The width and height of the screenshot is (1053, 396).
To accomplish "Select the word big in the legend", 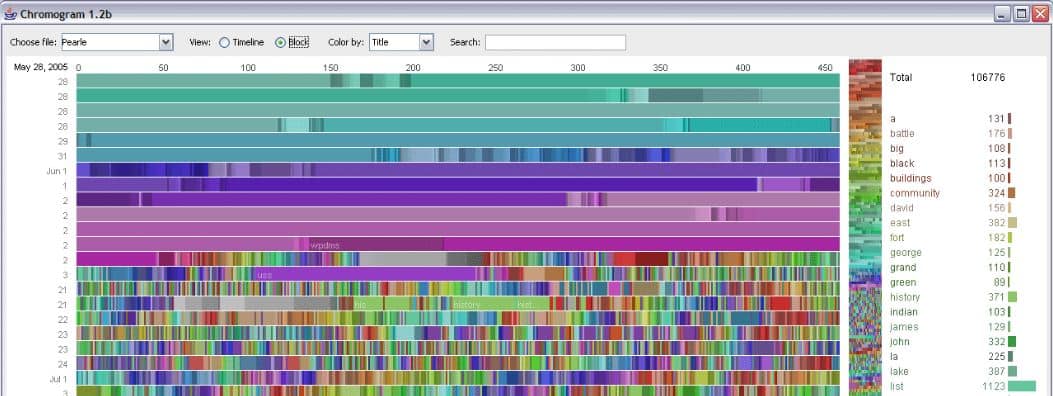I will coord(897,148).
